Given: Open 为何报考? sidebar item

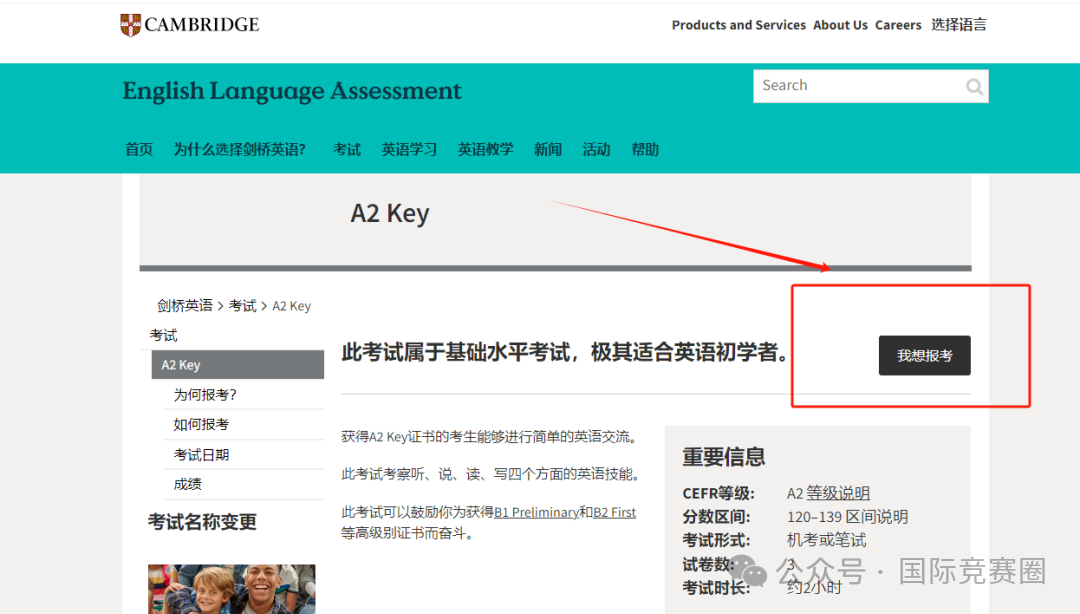Looking at the screenshot, I should [x=205, y=395].
